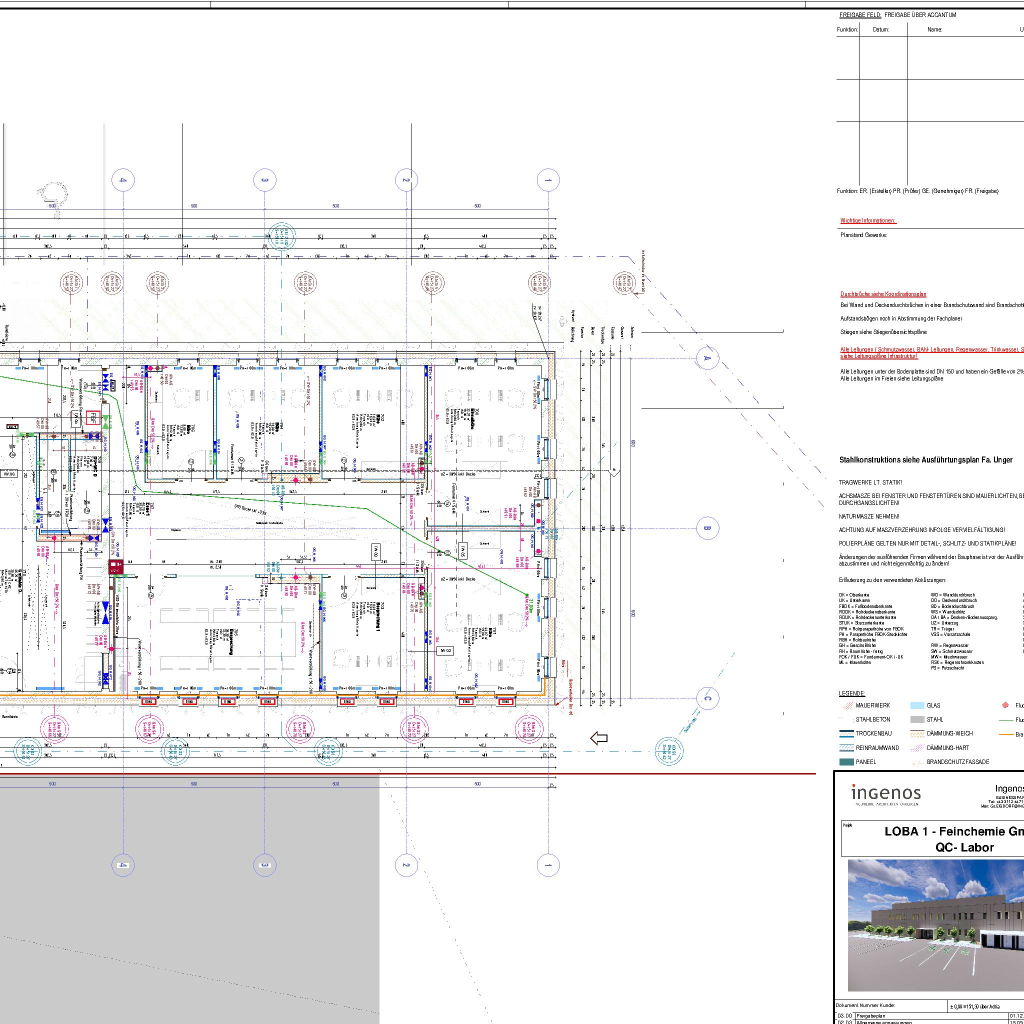Pick grid axis bubble C
The width and height of the screenshot is (1024, 1024).
pos(706,698)
